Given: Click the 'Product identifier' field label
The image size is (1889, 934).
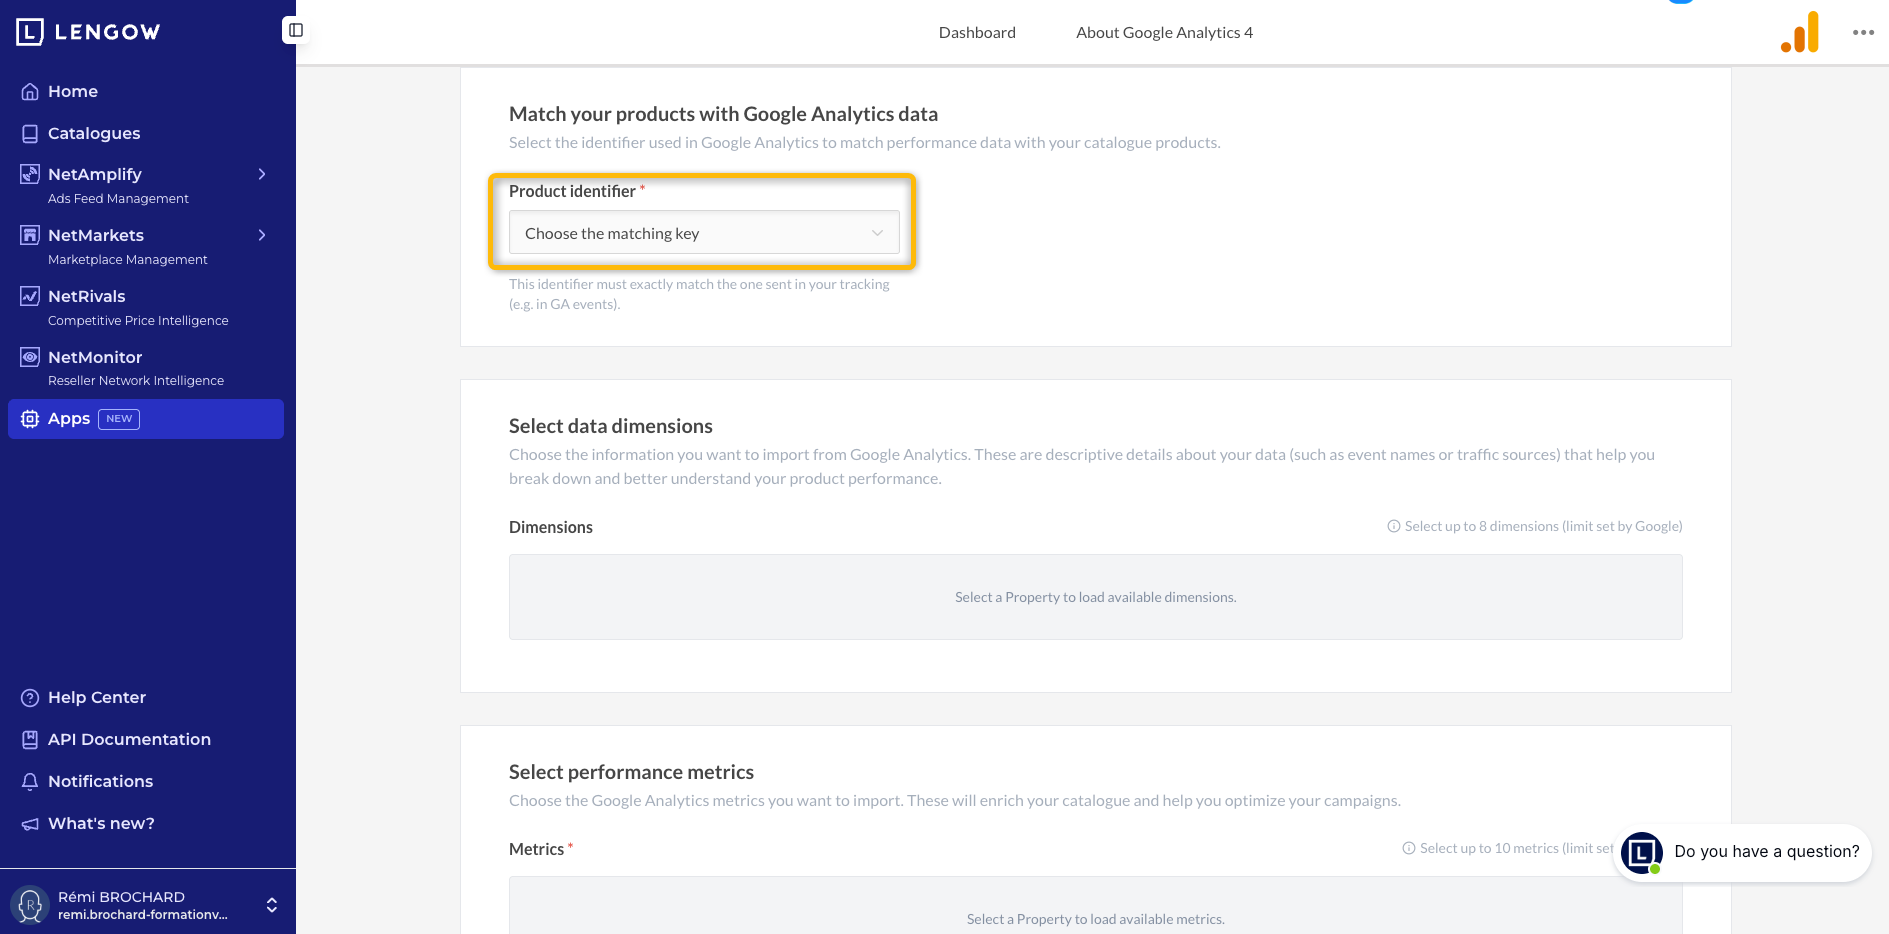Looking at the screenshot, I should click(572, 191).
